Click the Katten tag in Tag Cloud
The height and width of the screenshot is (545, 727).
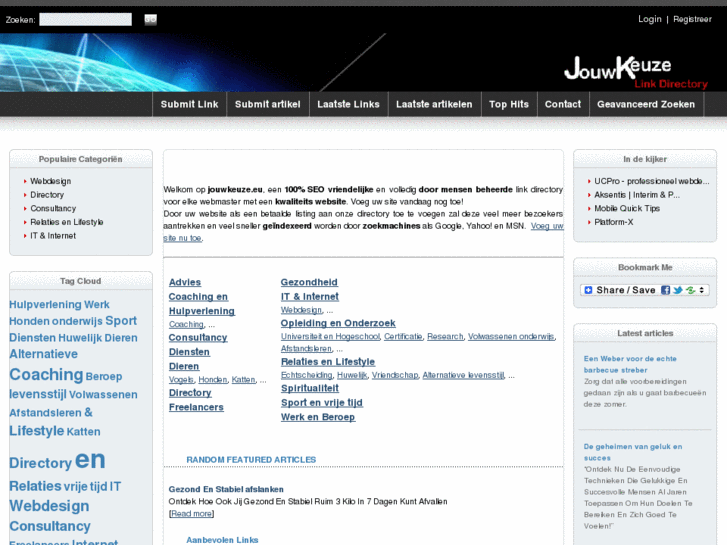point(83,432)
